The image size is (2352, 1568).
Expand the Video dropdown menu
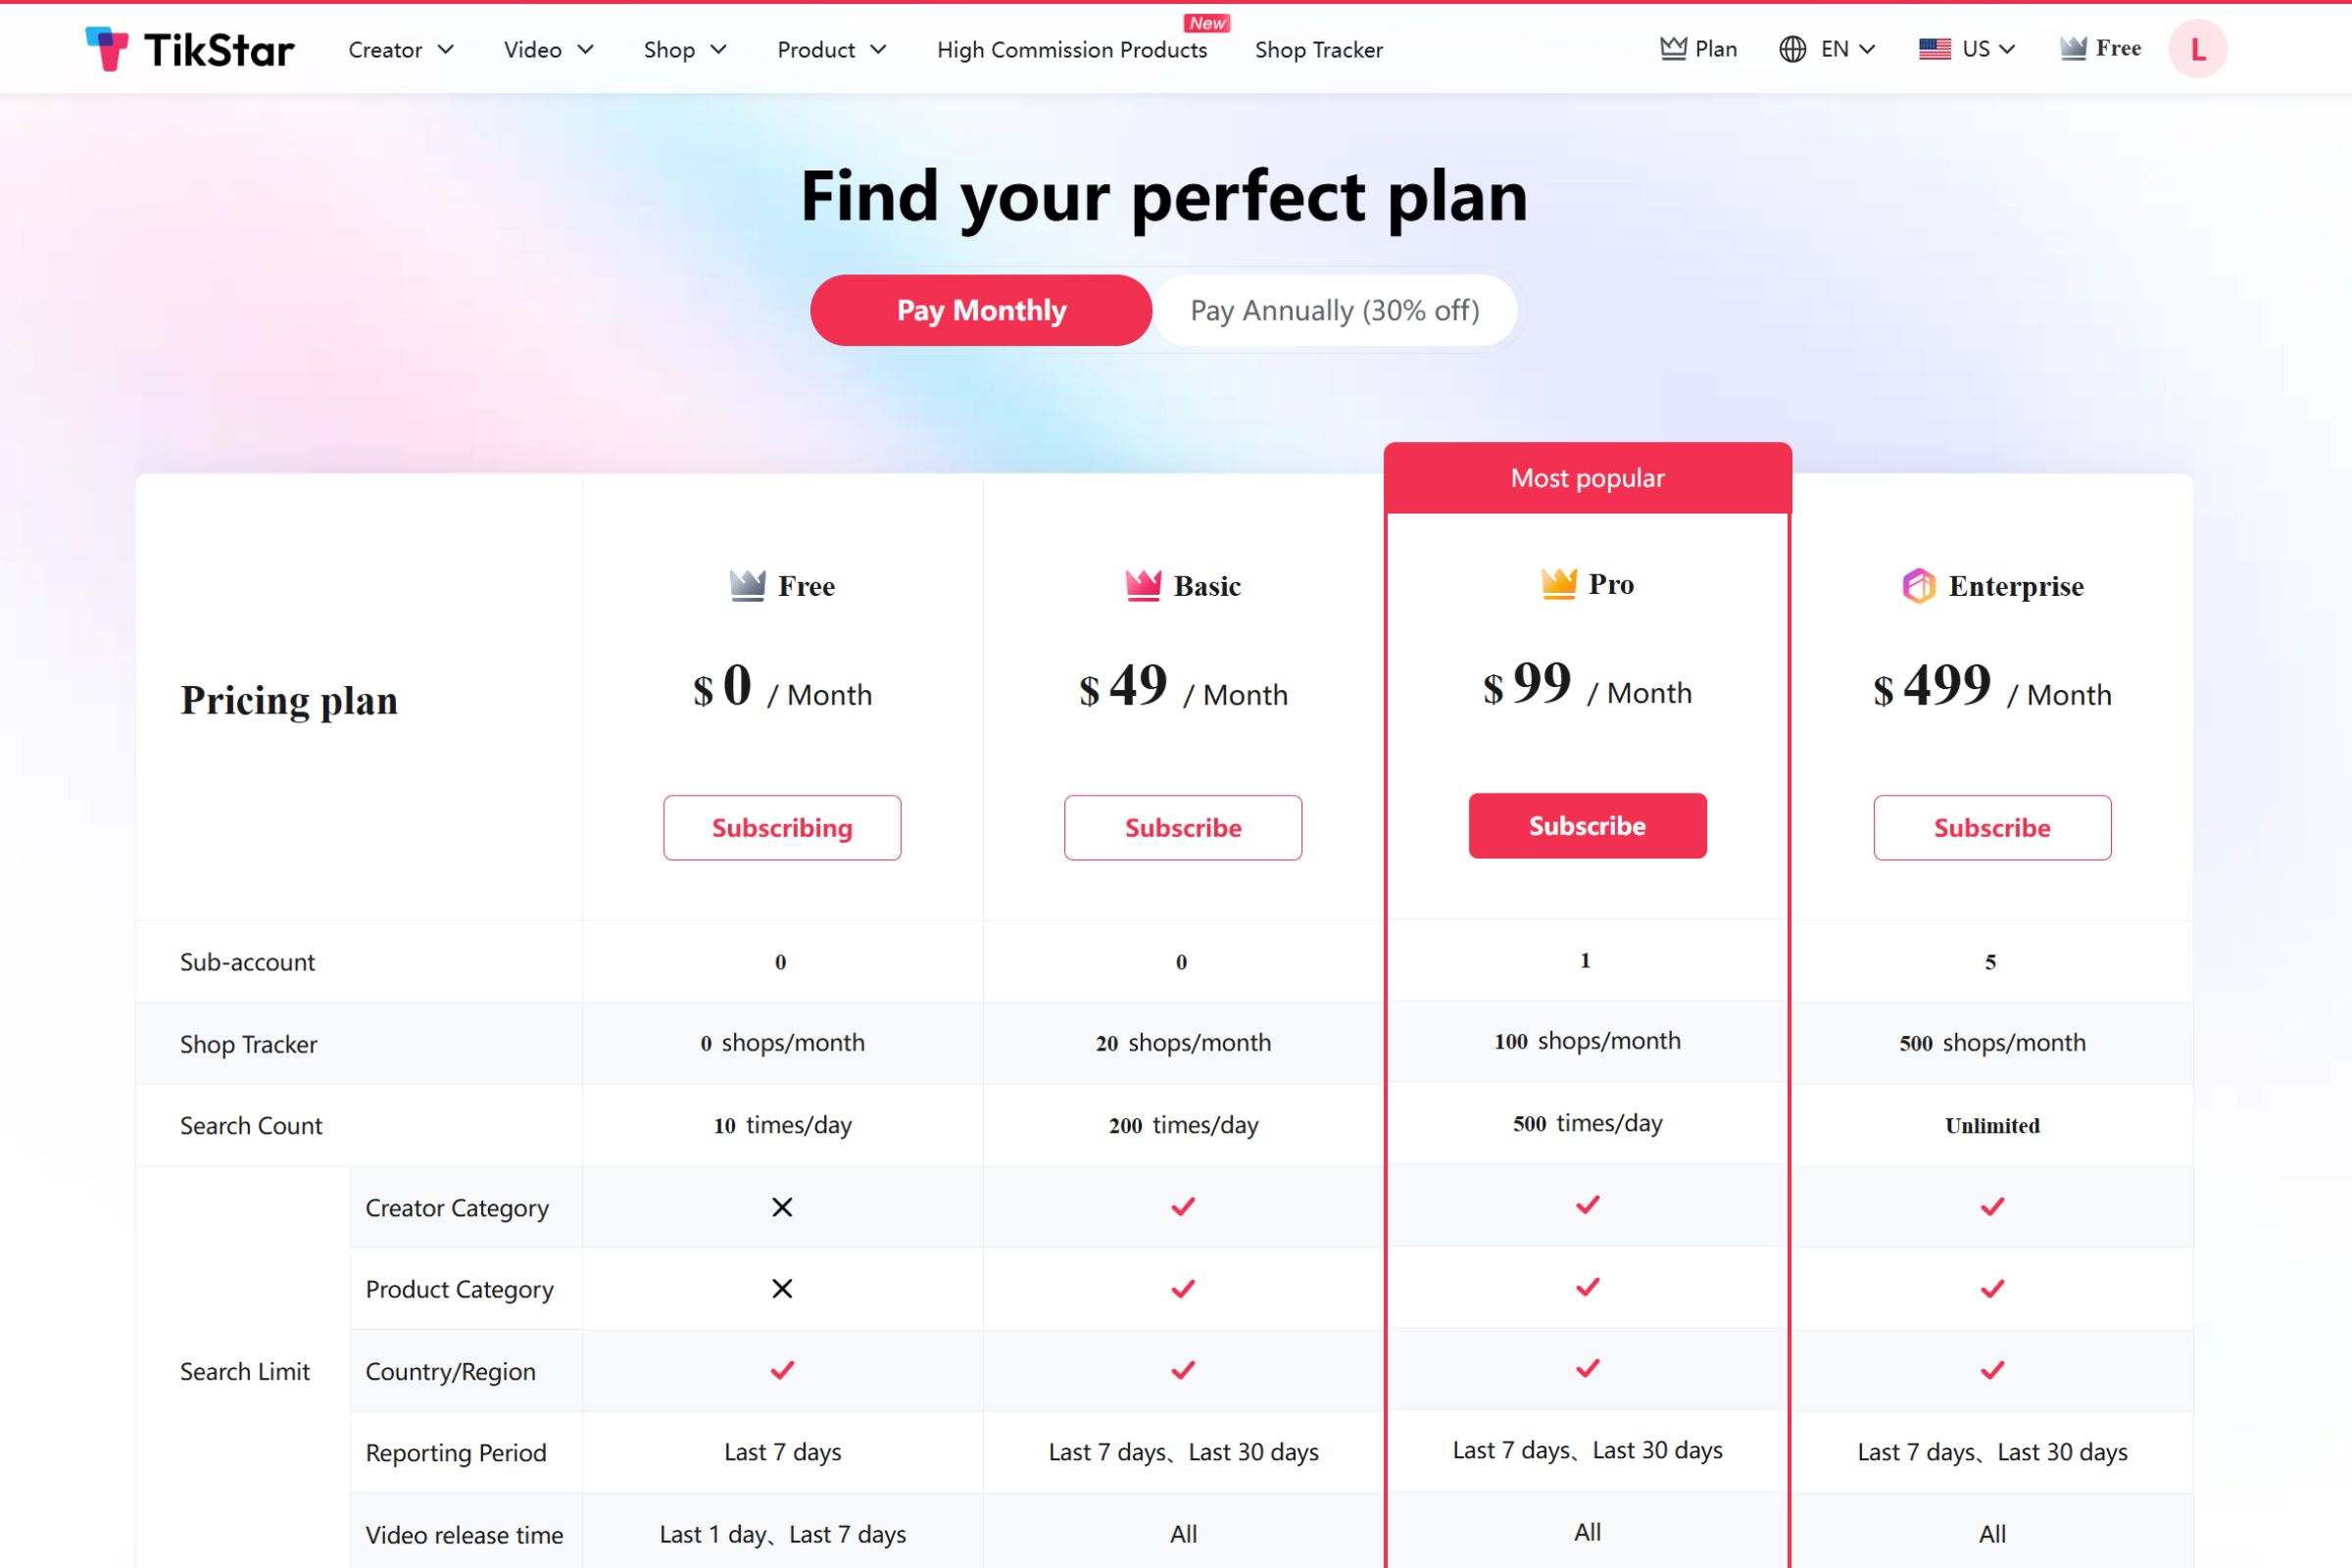point(548,50)
